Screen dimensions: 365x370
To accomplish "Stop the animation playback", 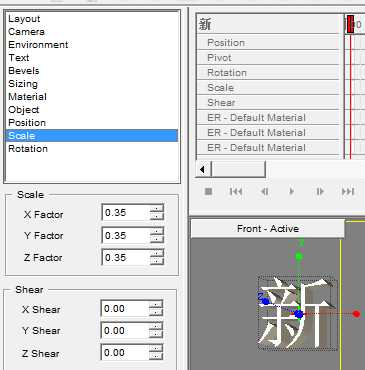I will (x=209, y=191).
